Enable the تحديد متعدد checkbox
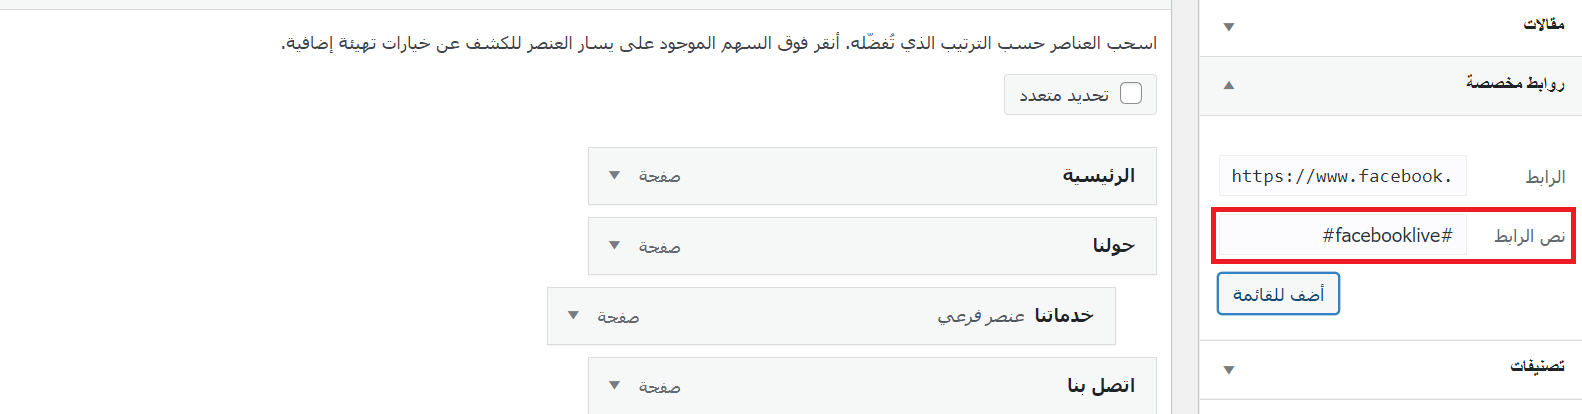The height and width of the screenshot is (414, 1582). coord(1131,94)
